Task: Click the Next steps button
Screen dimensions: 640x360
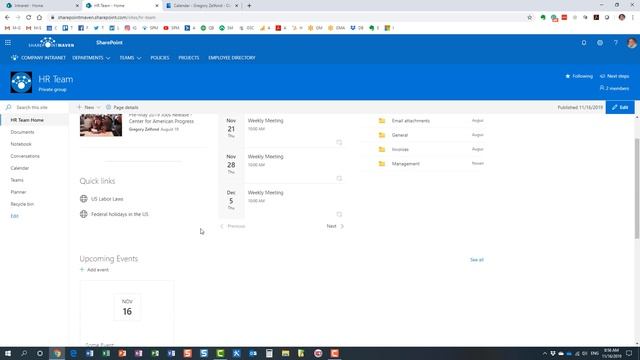Action: click(614, 76)
